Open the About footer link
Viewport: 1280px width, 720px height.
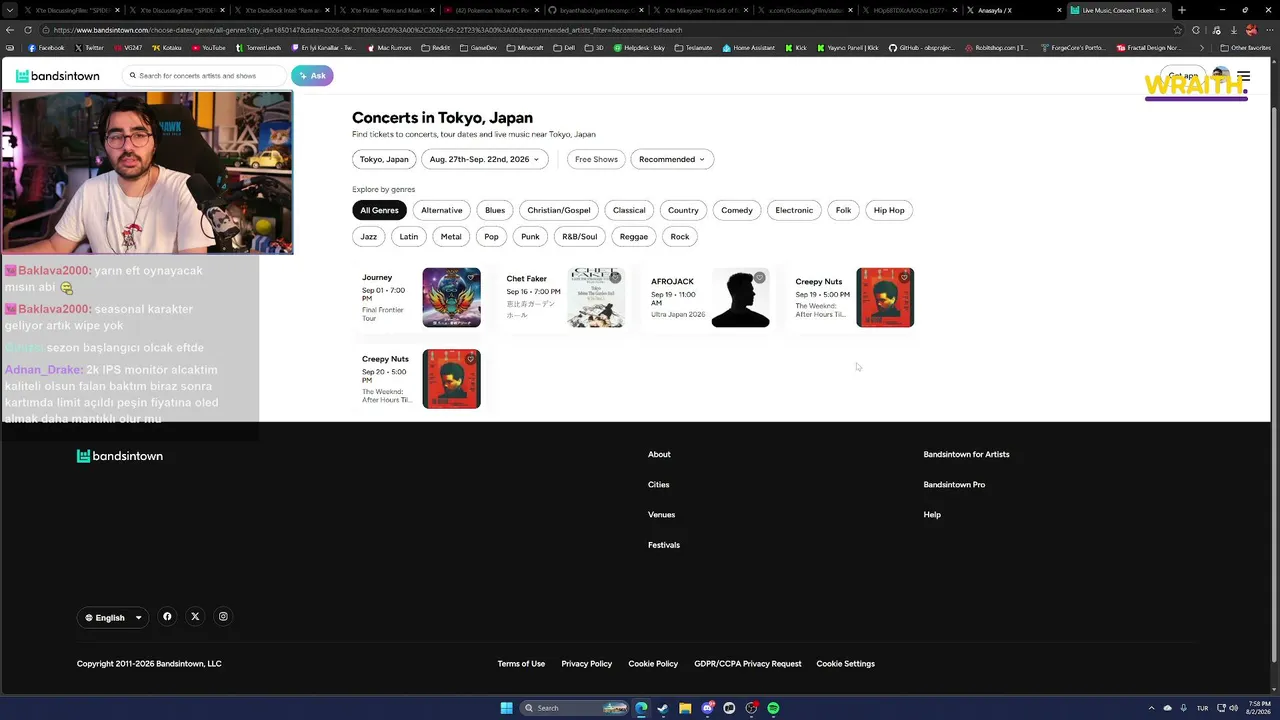659,455
